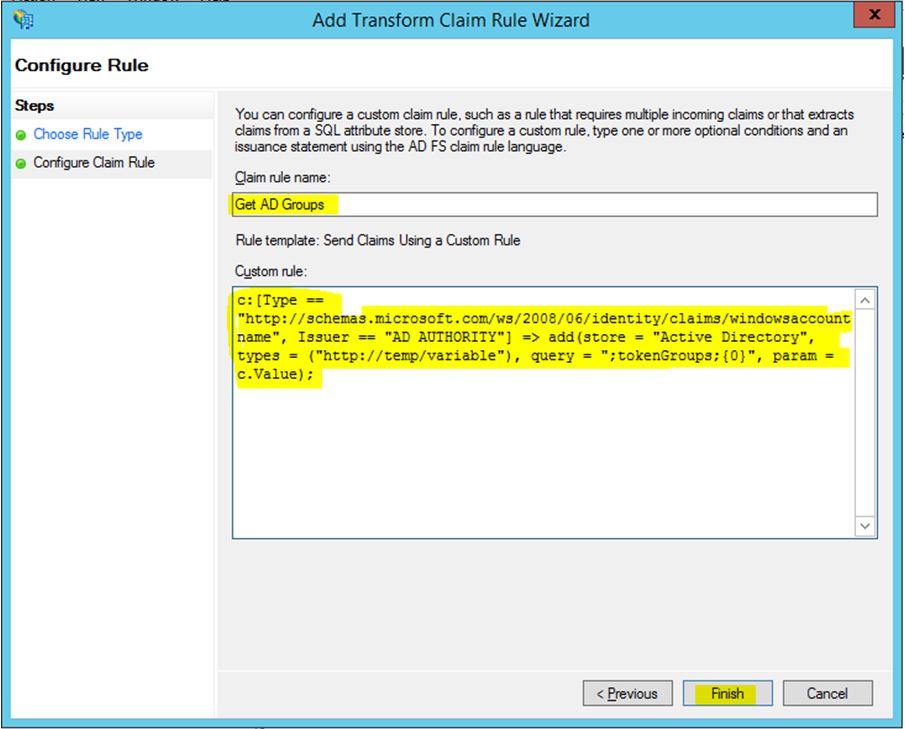Click the wizard title bar text
Viewport: 905px width, 729px height.
(x=451, y=20)
